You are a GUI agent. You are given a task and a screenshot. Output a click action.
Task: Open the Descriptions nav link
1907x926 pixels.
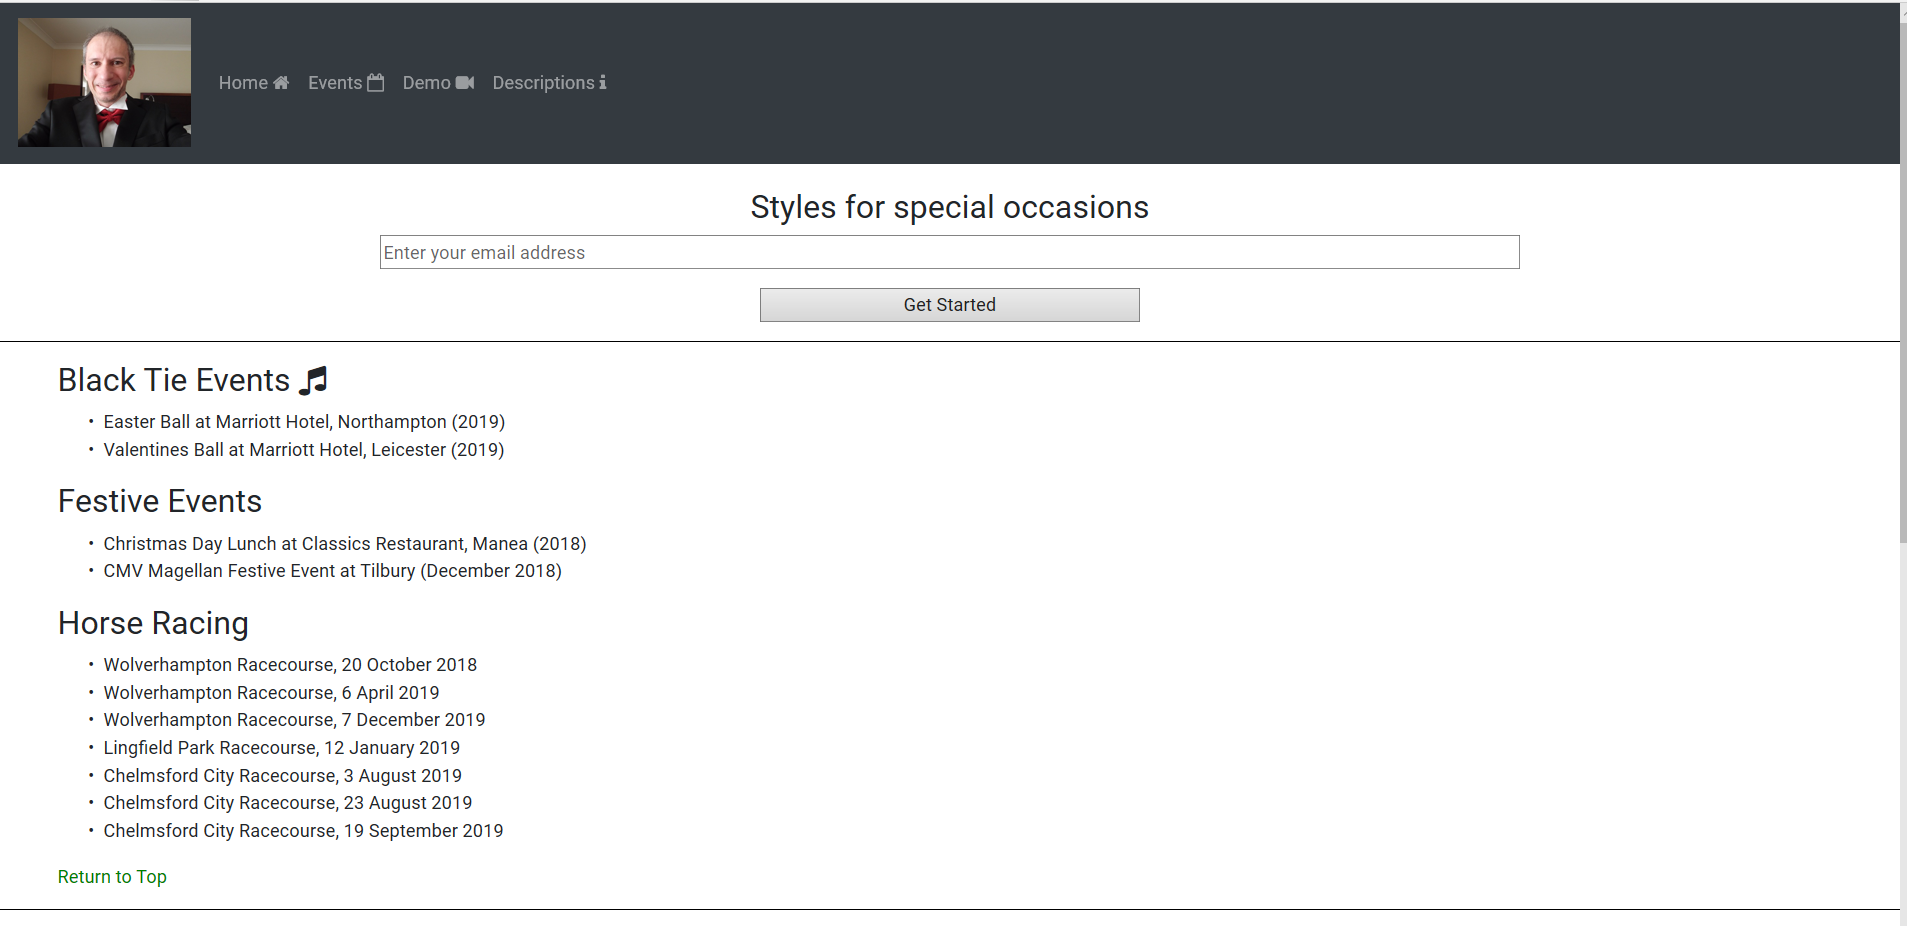pyautogui.click(x=543, y=83)
